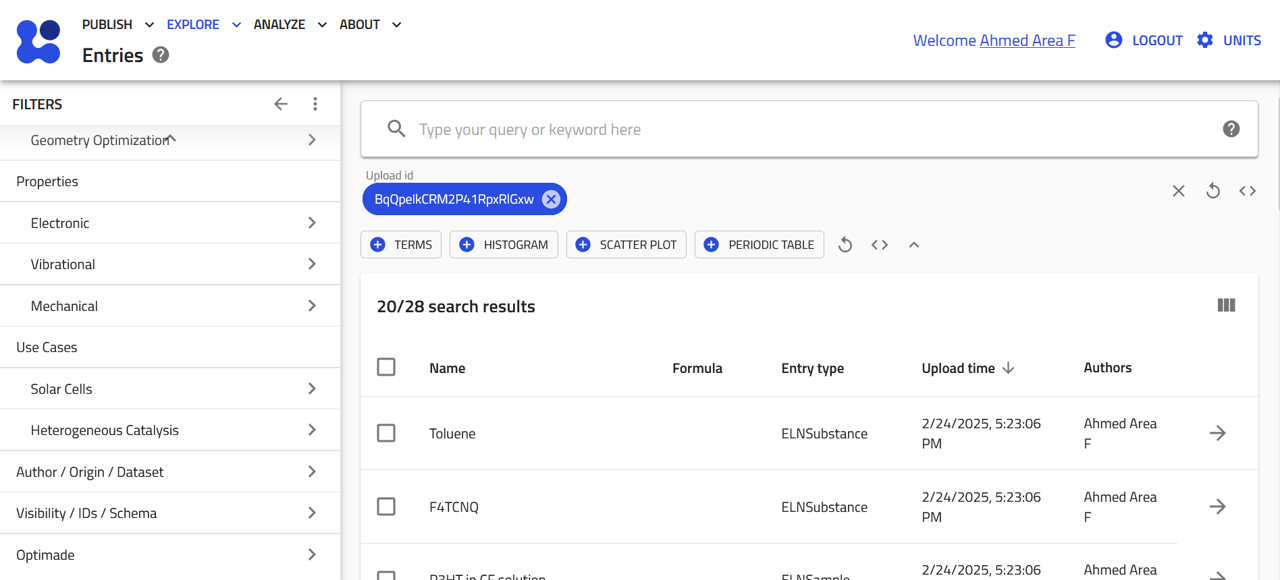Select the F4TCNQ entry checkbox
Image resolution: width=1280 pixels, height=580 pixels.
tap(386, 507)
